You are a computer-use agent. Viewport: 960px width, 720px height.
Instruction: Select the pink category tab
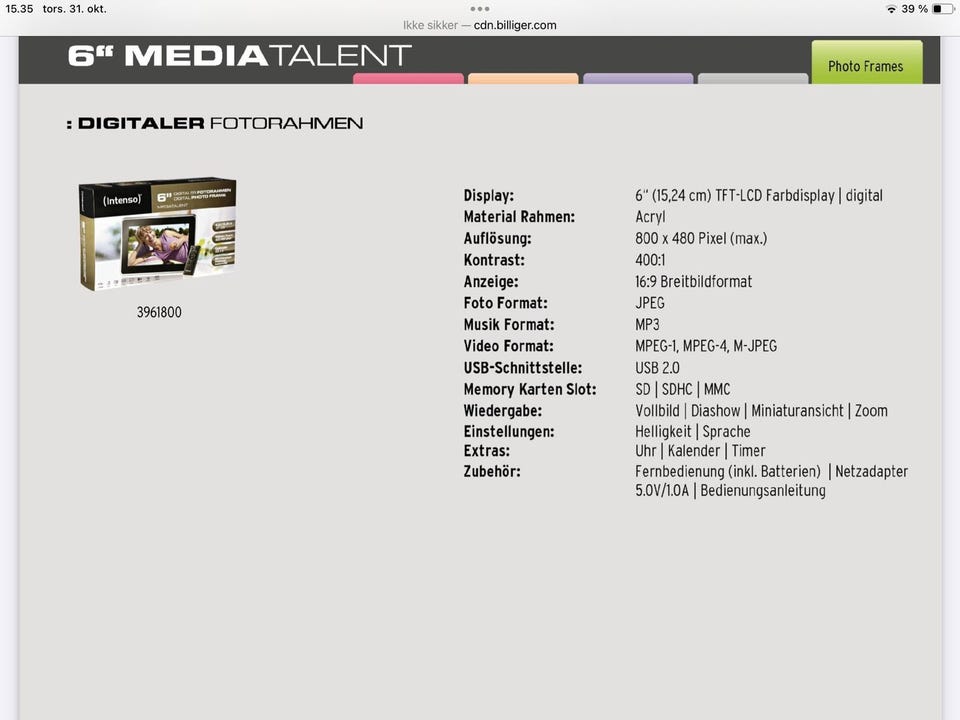coord(408,78)
